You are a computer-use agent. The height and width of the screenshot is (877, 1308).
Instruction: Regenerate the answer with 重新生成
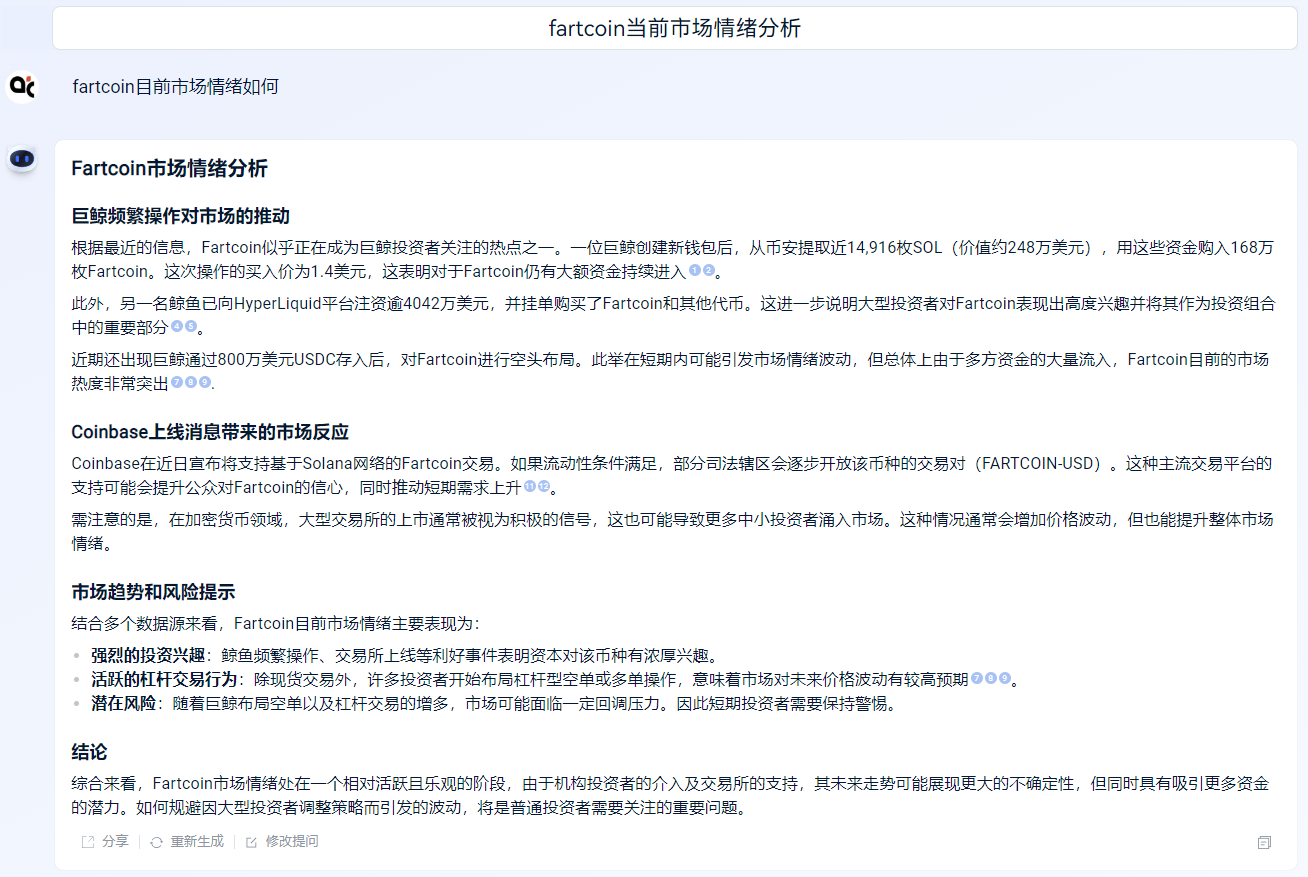(187, 842)
